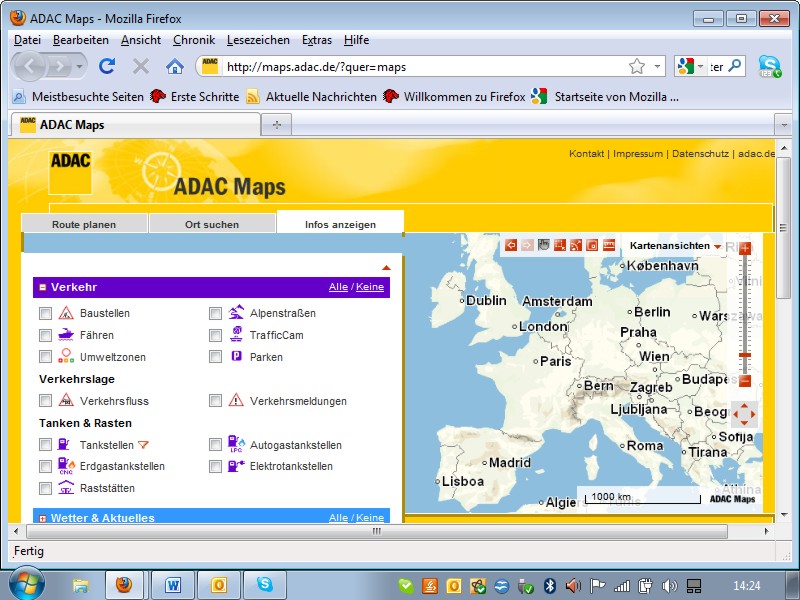
Task: Open the Impressum link
Action: click(x=638, y=154)
